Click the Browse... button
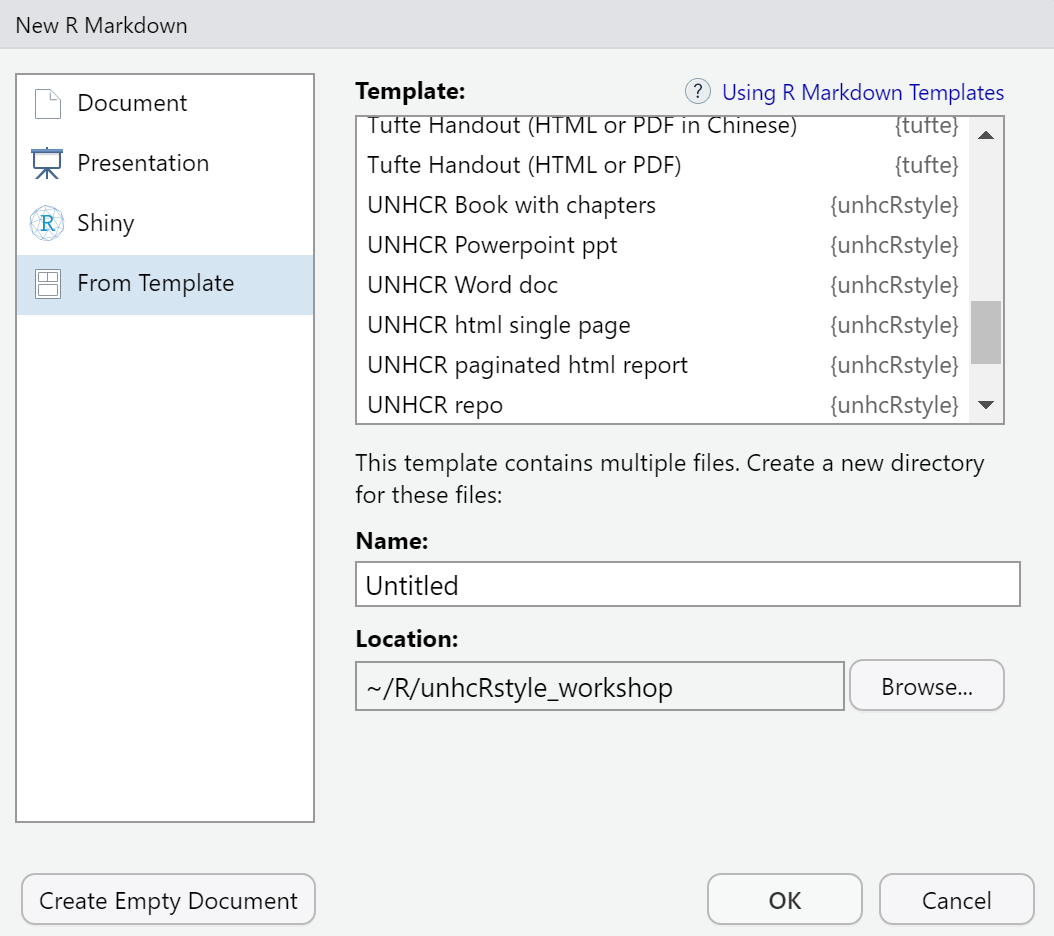 tap(927, 686)
